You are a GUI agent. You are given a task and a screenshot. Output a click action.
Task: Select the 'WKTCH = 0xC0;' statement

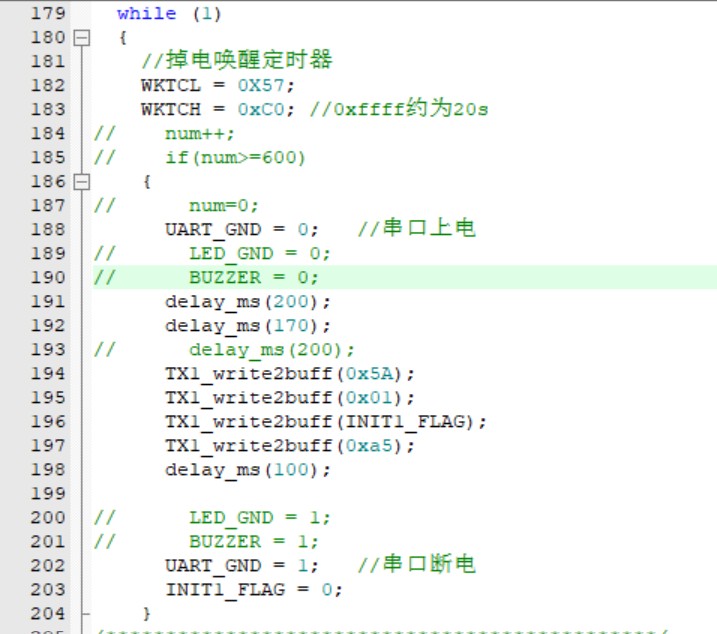click(218, 110)
